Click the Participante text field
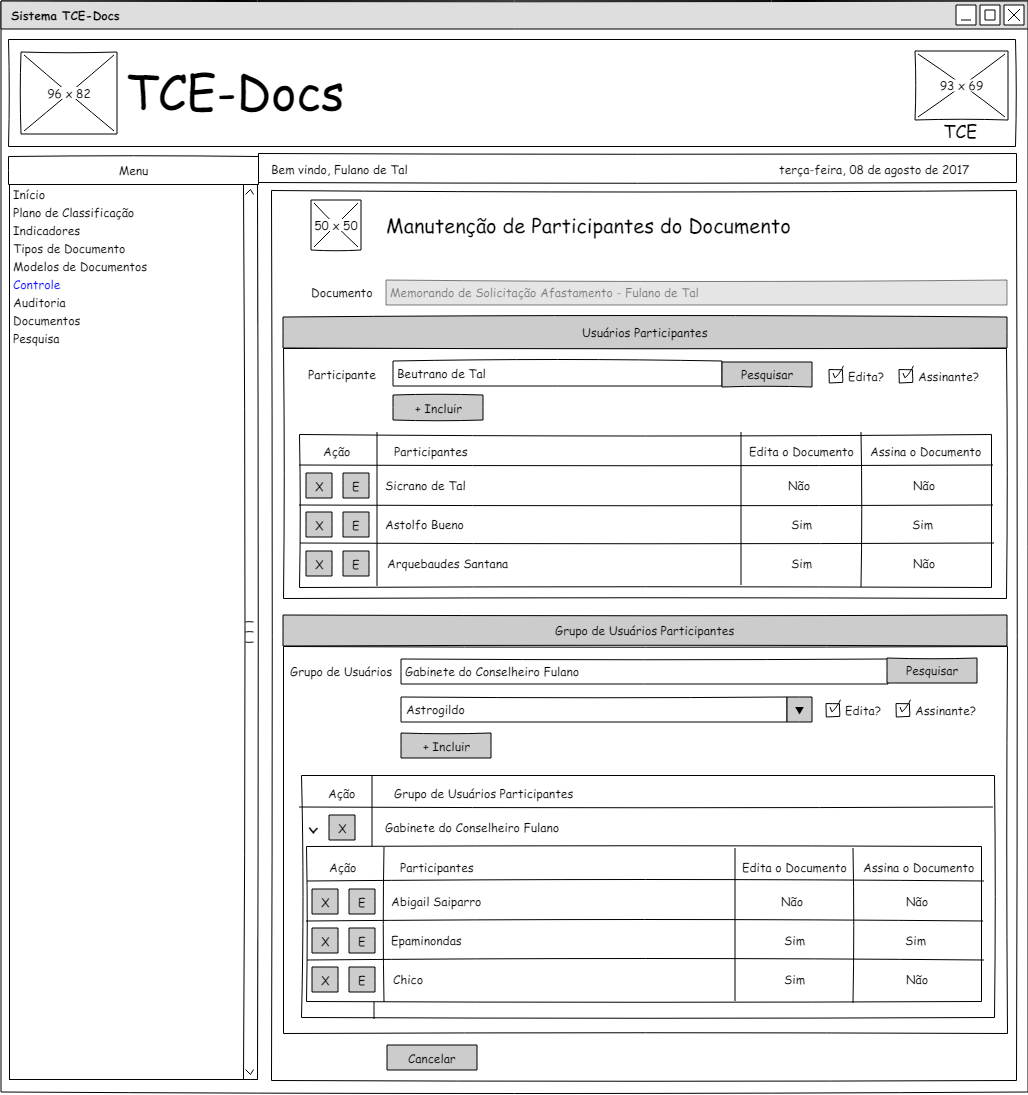This screenshot has width=1028, height=1095. tap(556, 374)
